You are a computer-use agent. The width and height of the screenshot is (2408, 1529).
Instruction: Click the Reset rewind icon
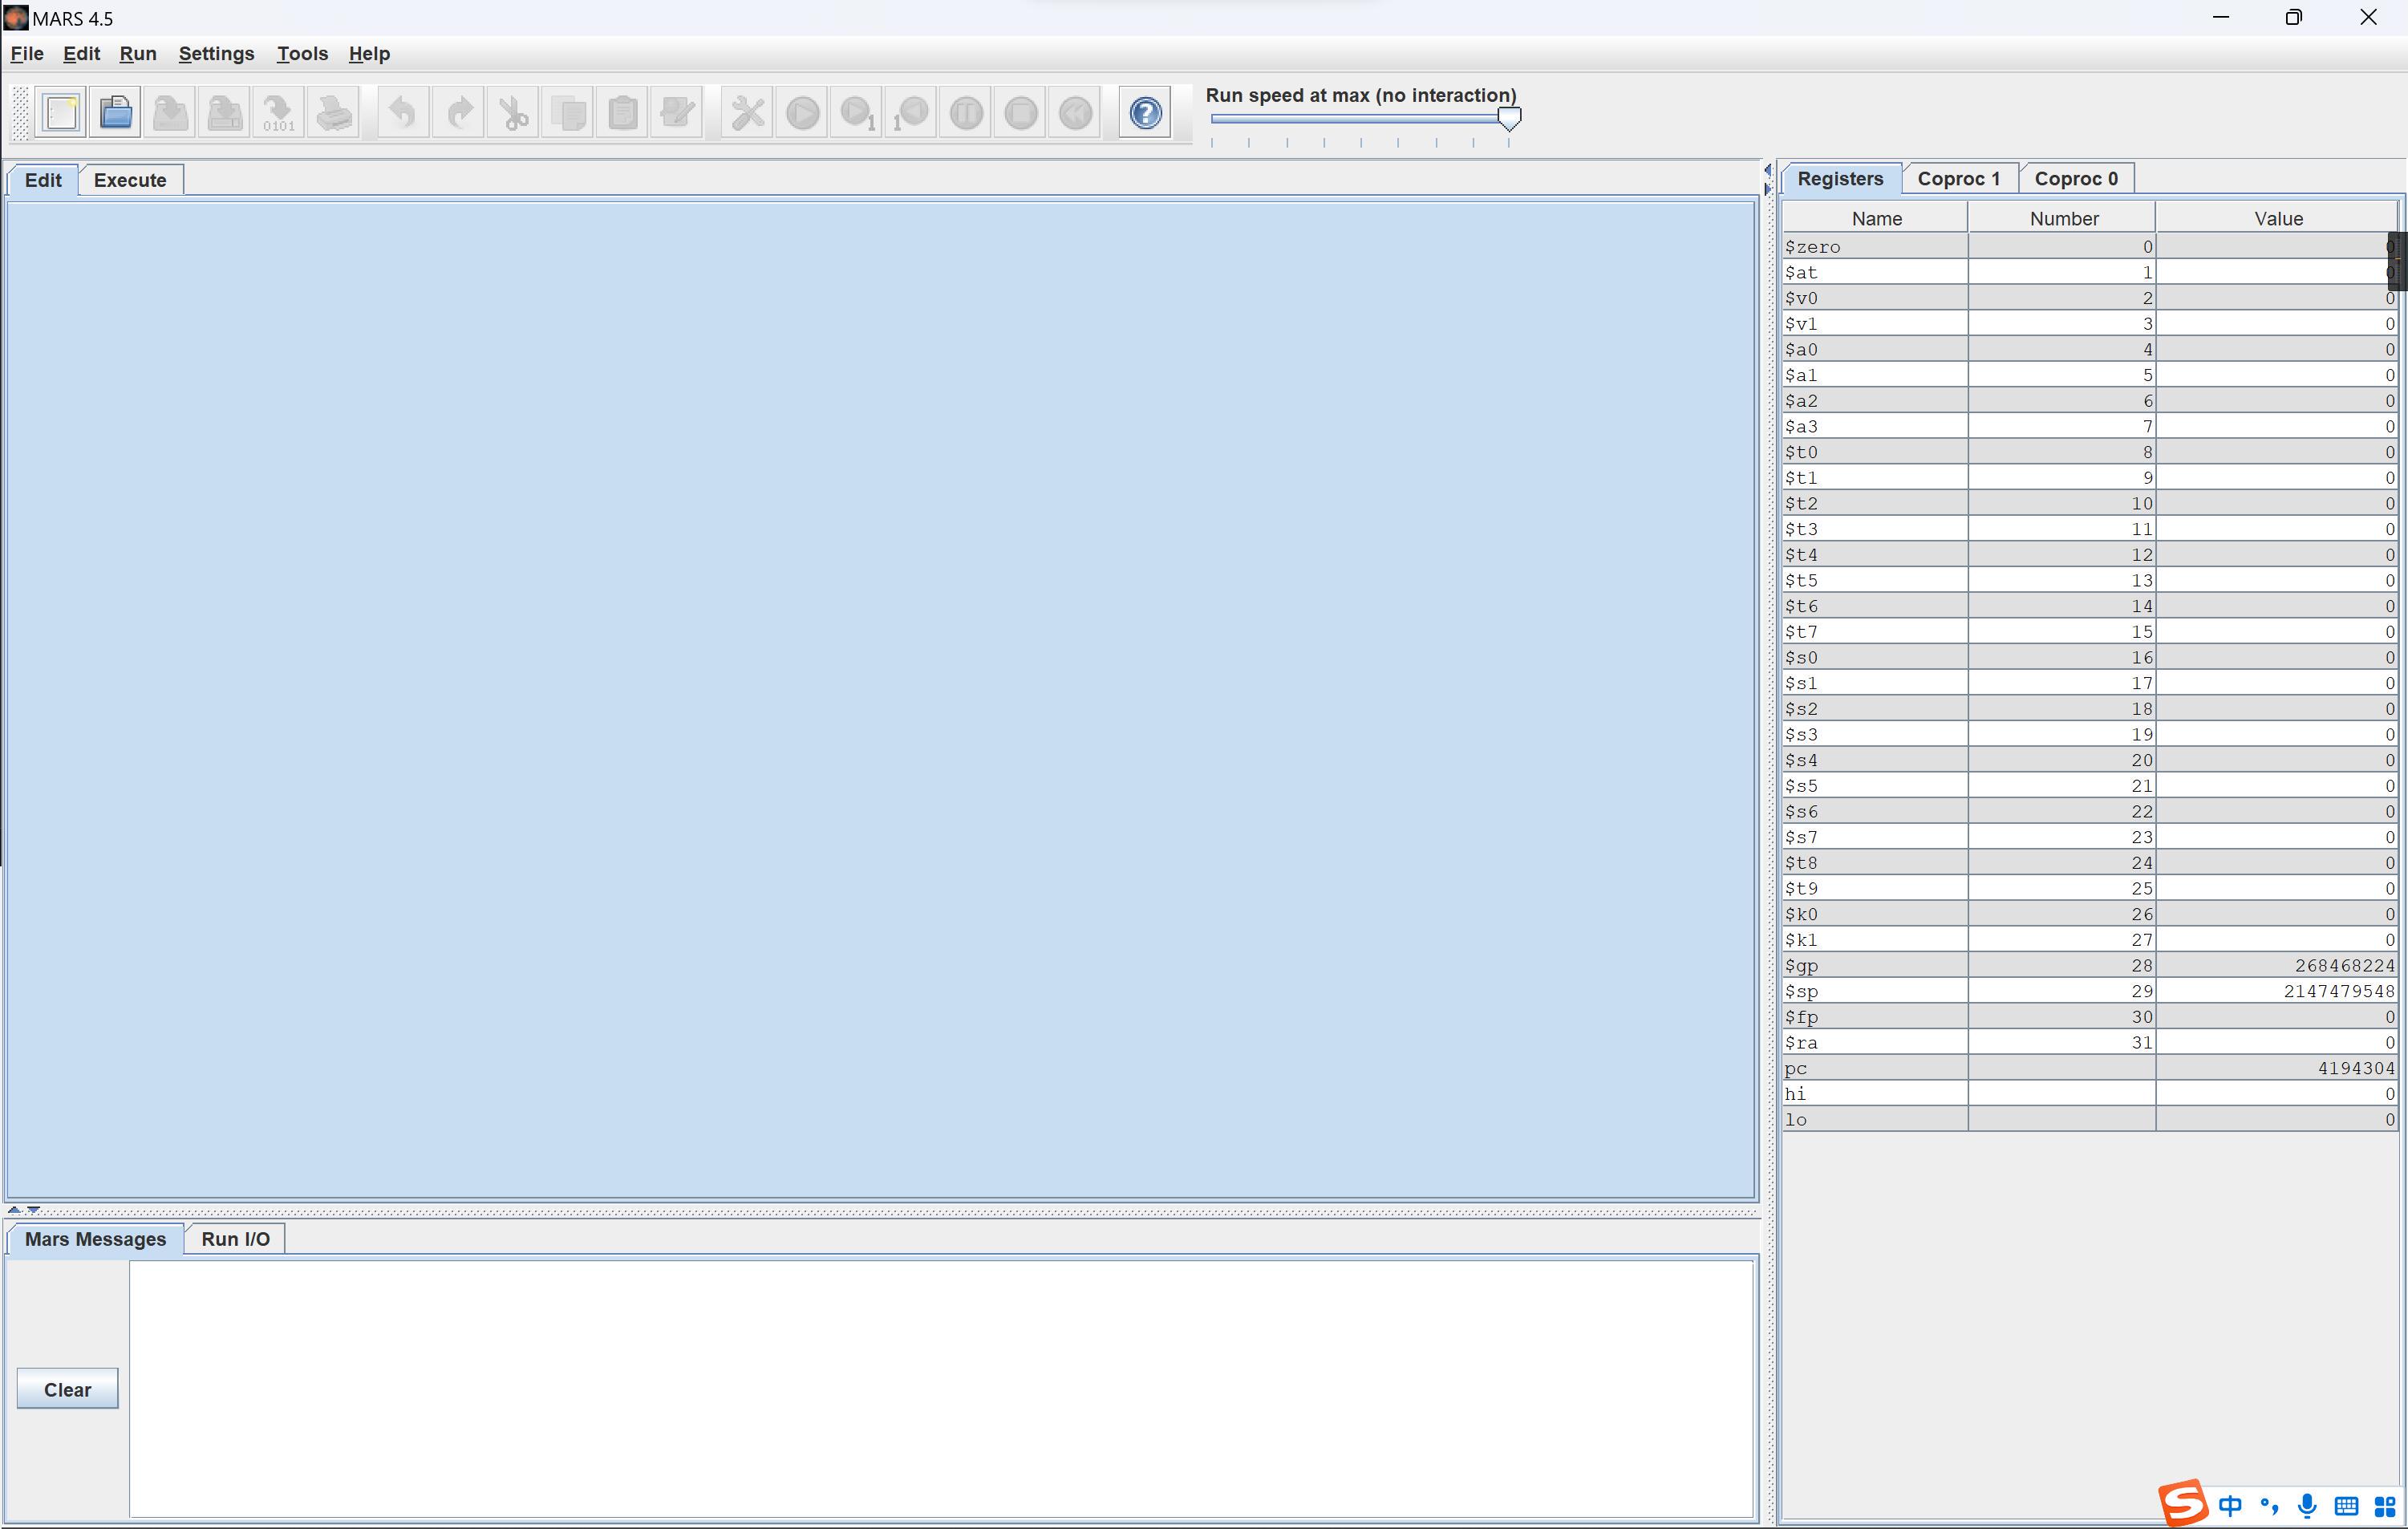[1075, 113]
